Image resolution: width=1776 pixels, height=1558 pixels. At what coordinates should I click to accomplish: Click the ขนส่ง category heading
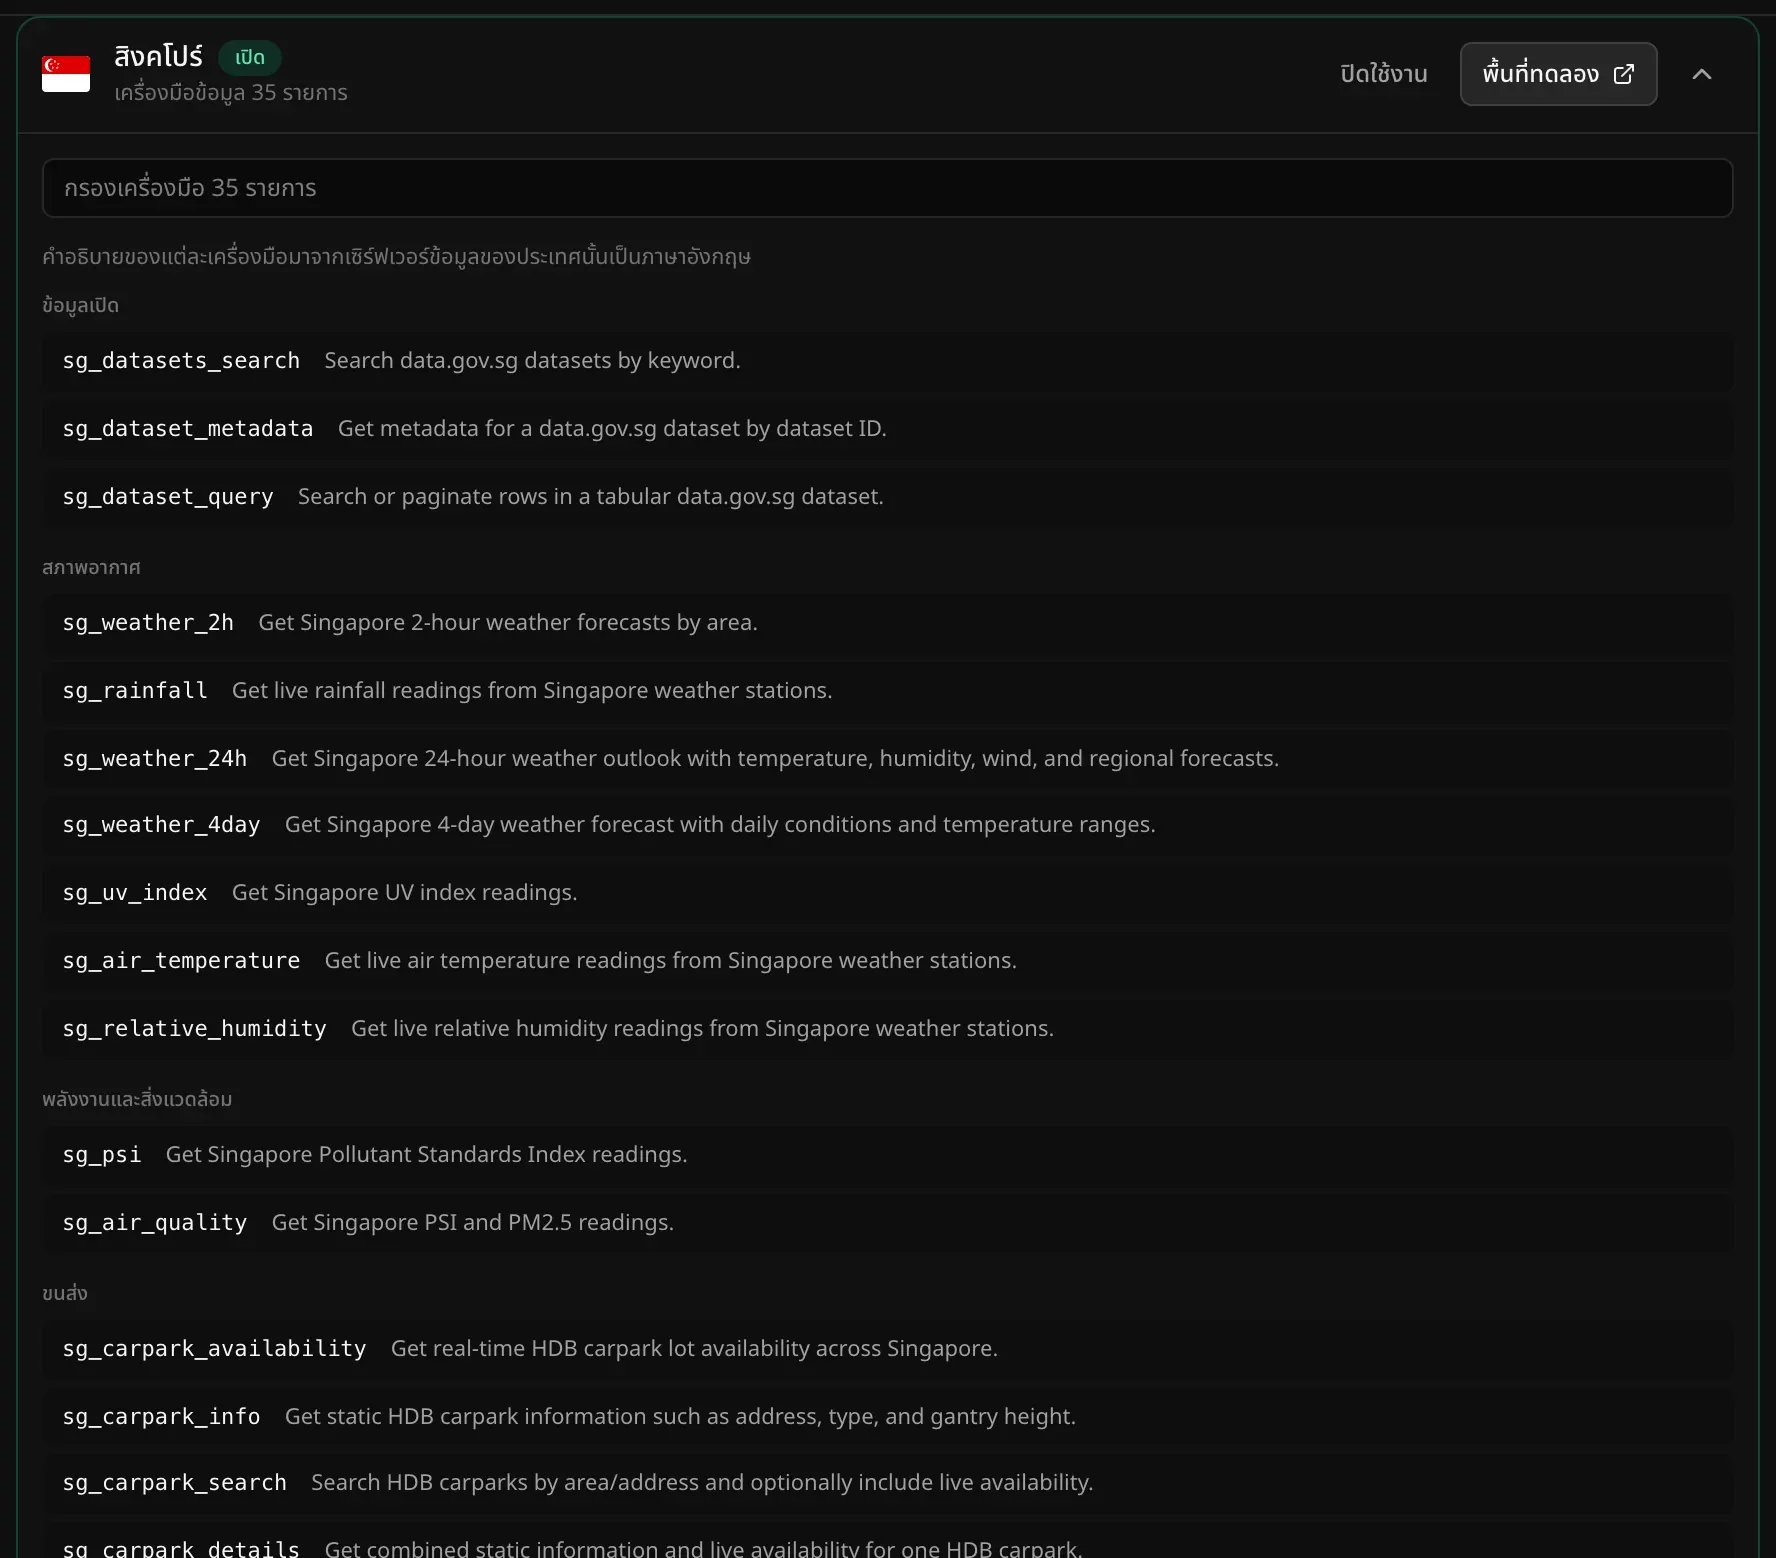click(x=65, y=1293)
